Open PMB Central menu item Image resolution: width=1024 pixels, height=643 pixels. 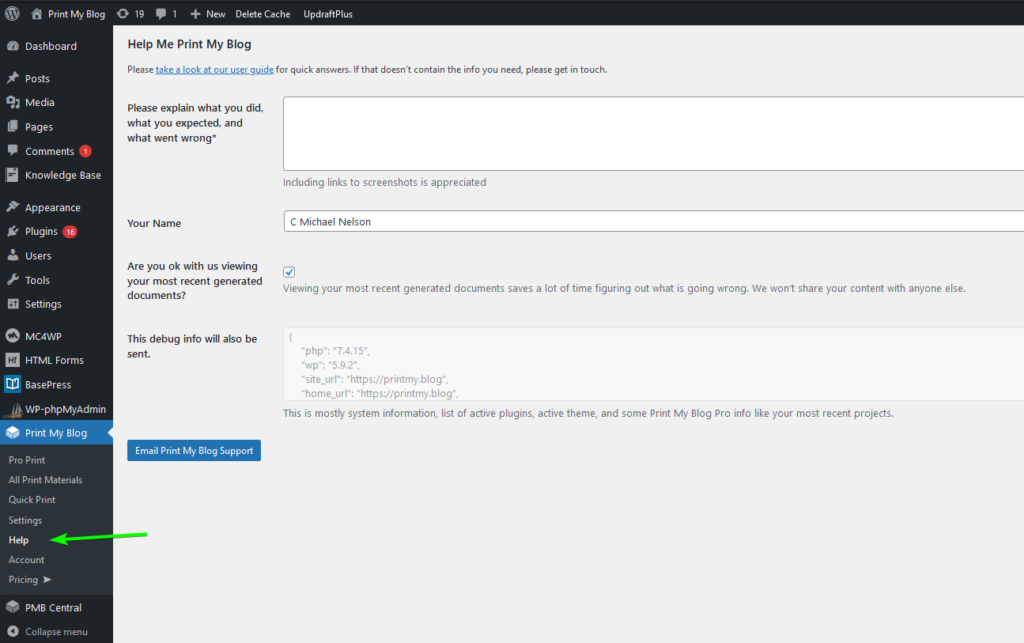56,607
